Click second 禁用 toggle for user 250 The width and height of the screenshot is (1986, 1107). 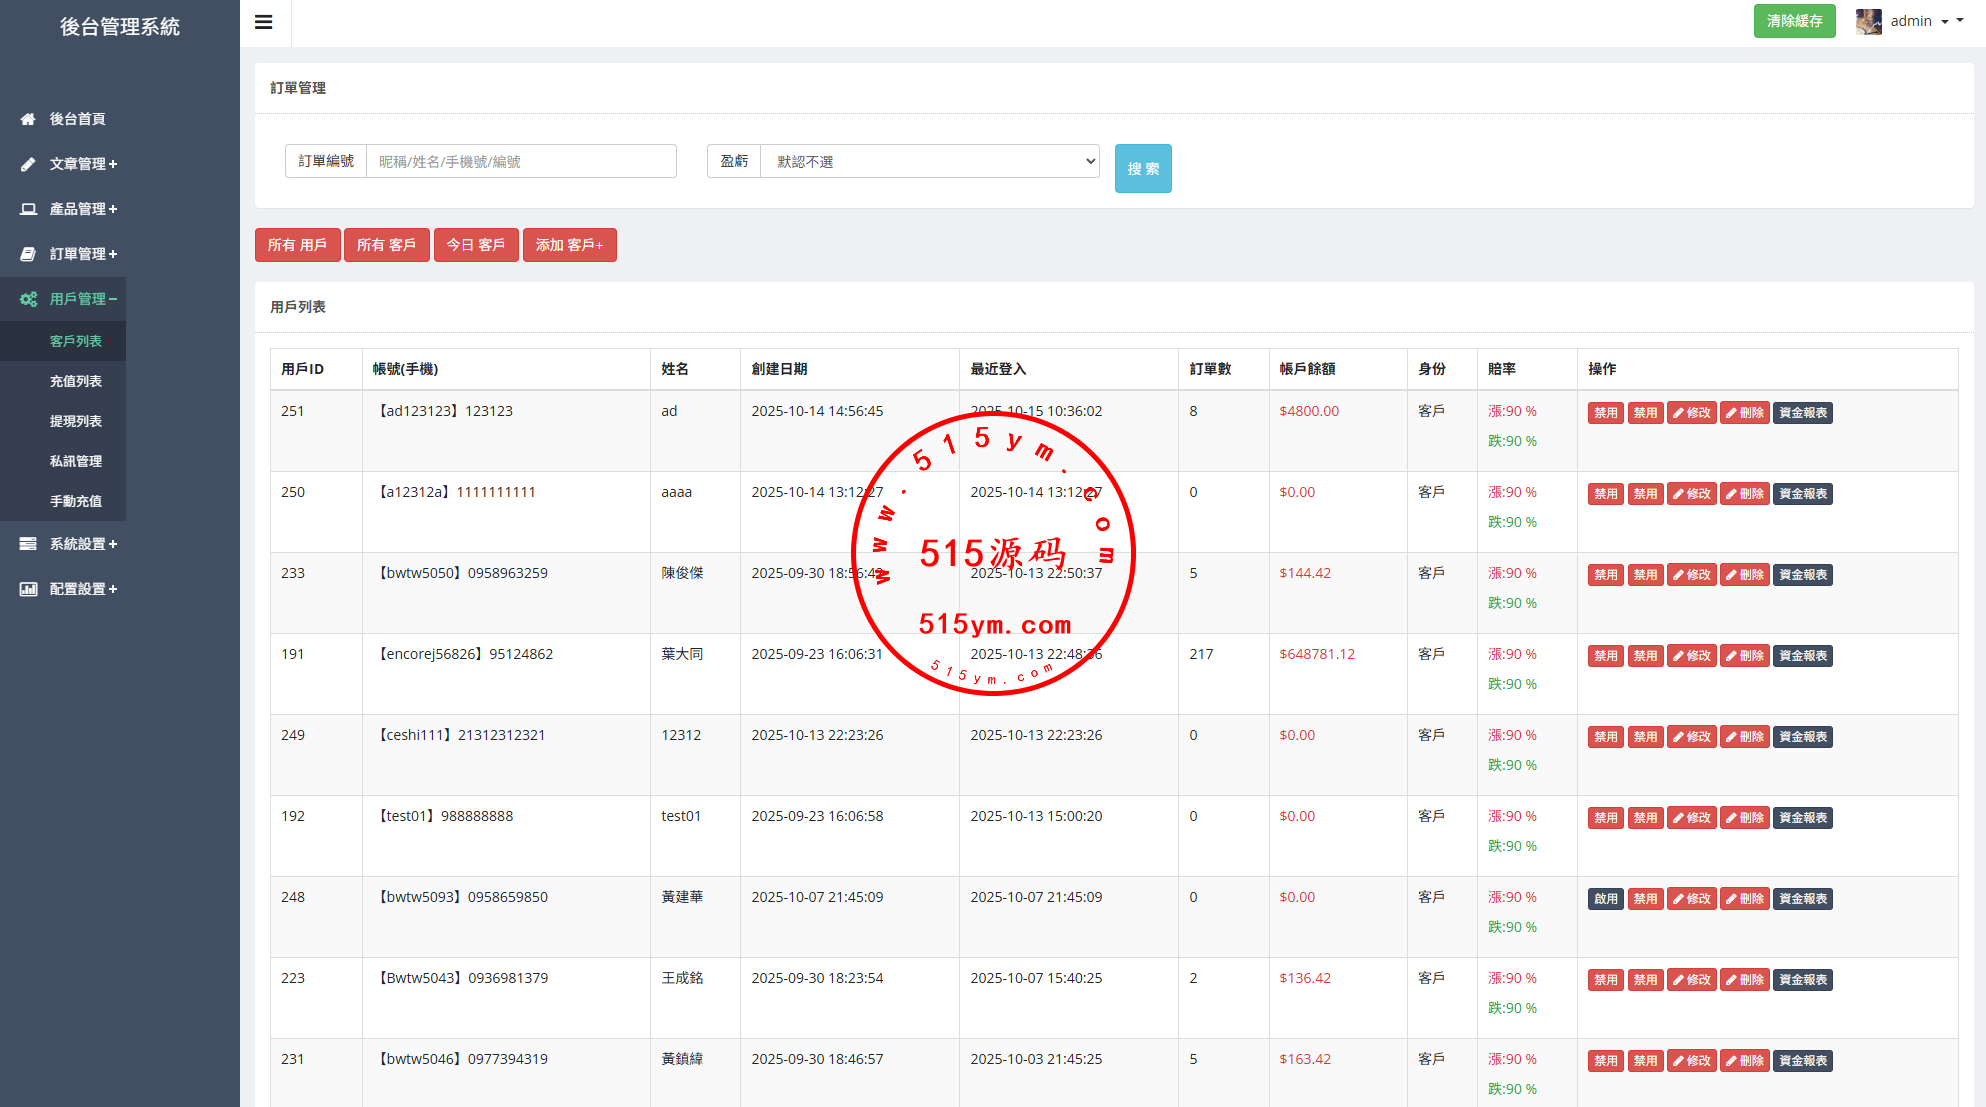pos(1645,493)
